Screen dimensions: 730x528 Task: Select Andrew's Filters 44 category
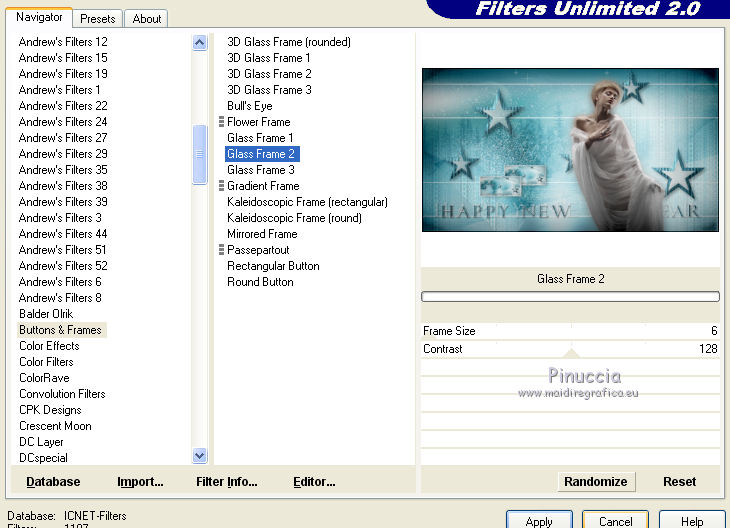tap(63, 234)
